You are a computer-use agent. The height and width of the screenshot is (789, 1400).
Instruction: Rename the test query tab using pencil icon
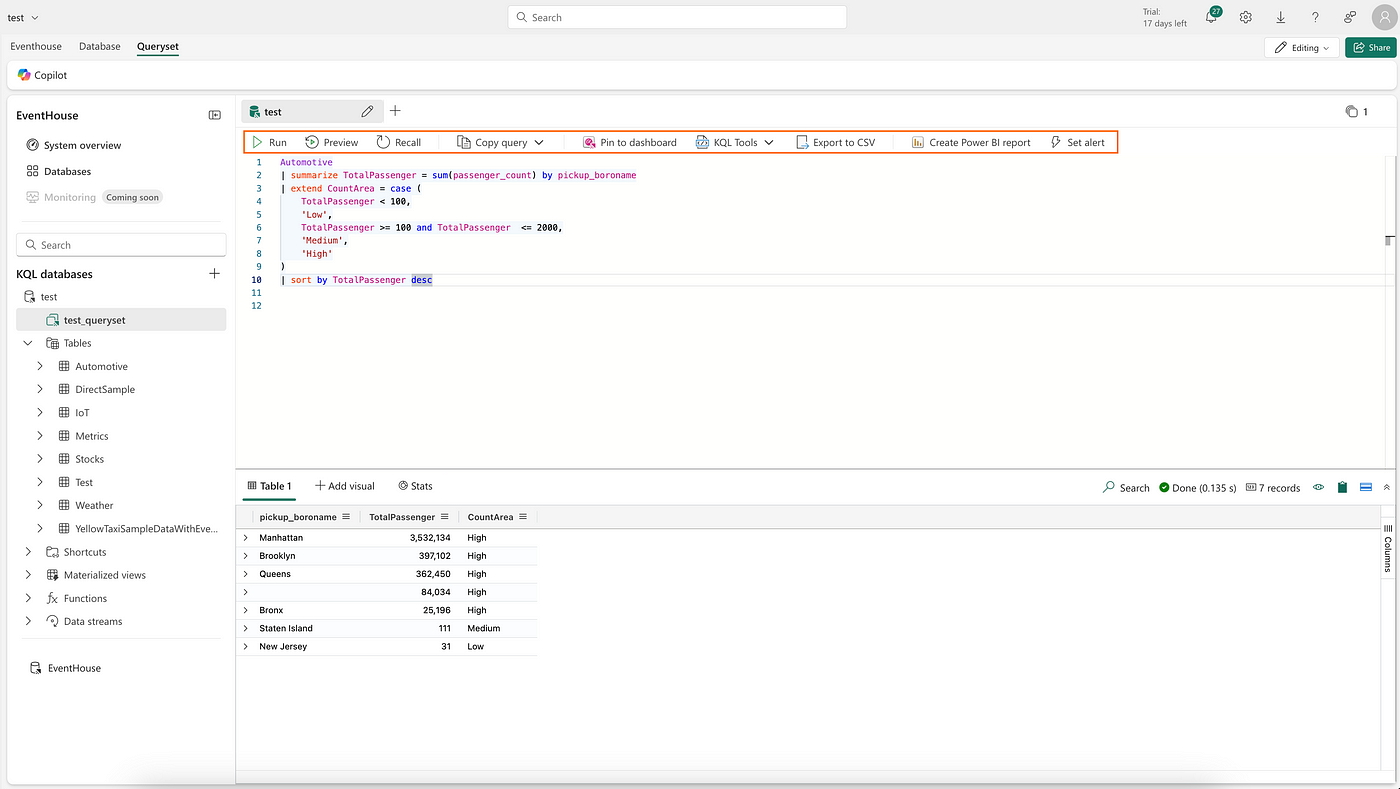pos(367,111)
